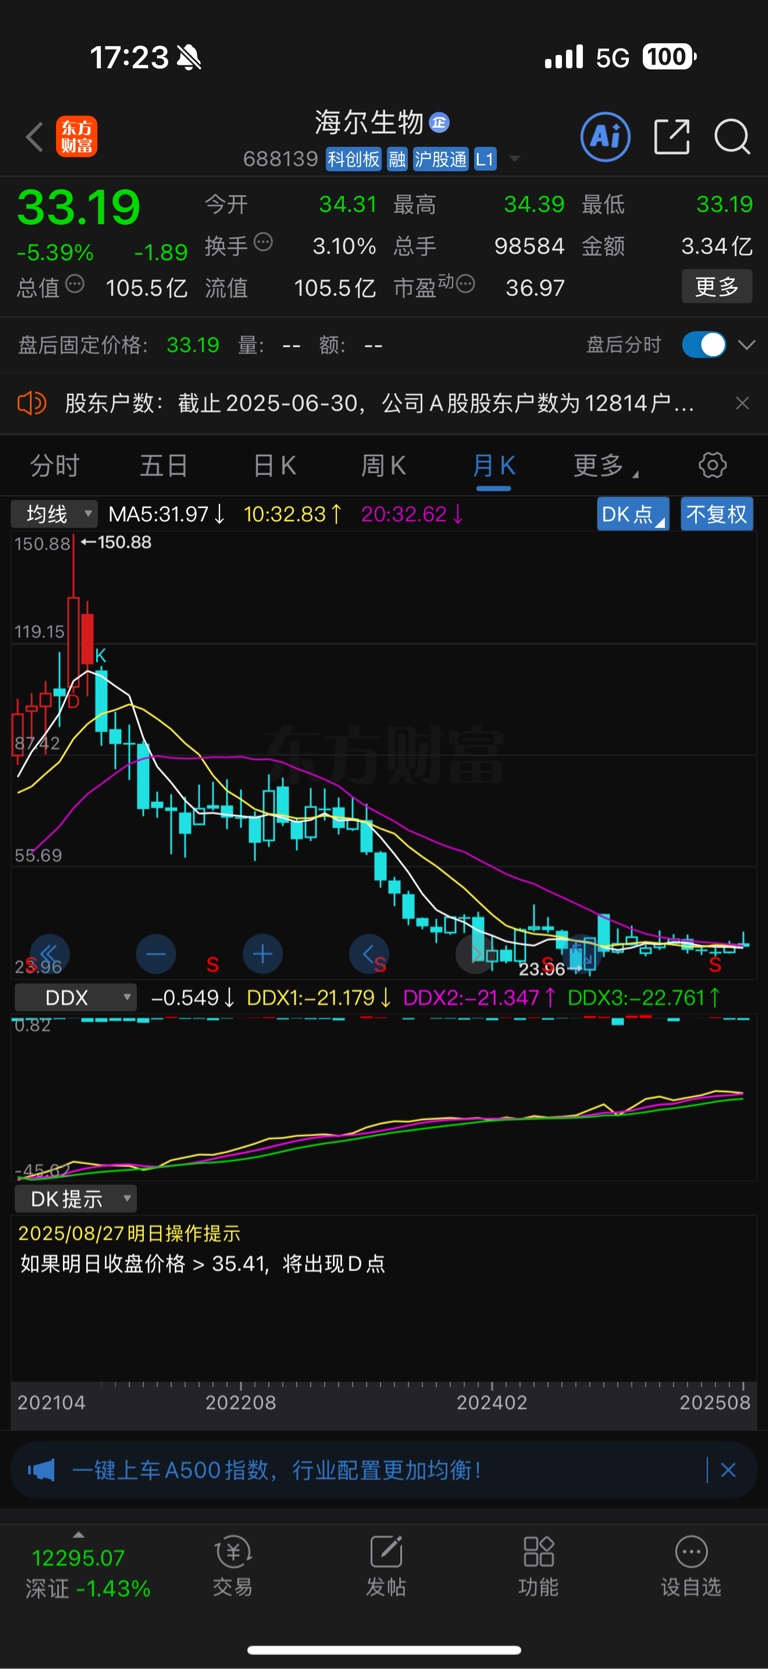Select the 月K tab
This screenshot has width=768, height=1669.
pyautogui.click(x=494, y=466)
